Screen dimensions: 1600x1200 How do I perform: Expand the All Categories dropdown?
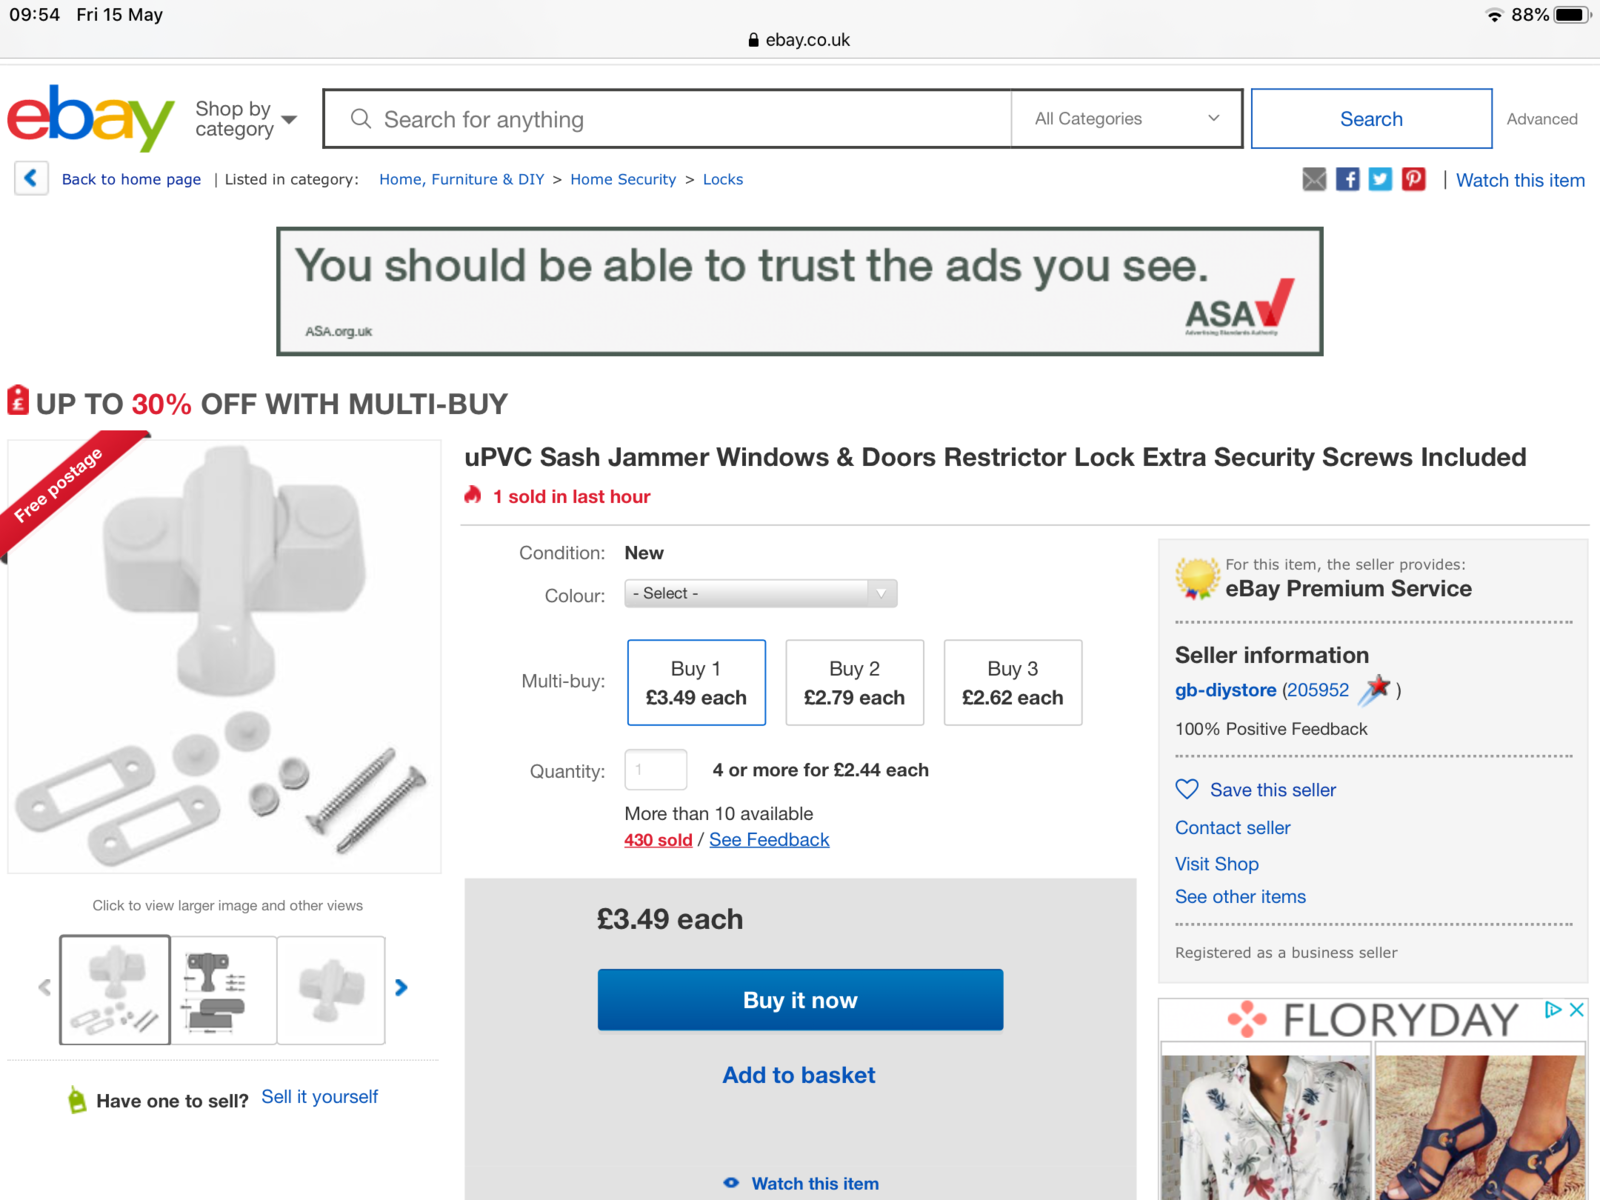pyautogui.click(x=1127, y=118)
